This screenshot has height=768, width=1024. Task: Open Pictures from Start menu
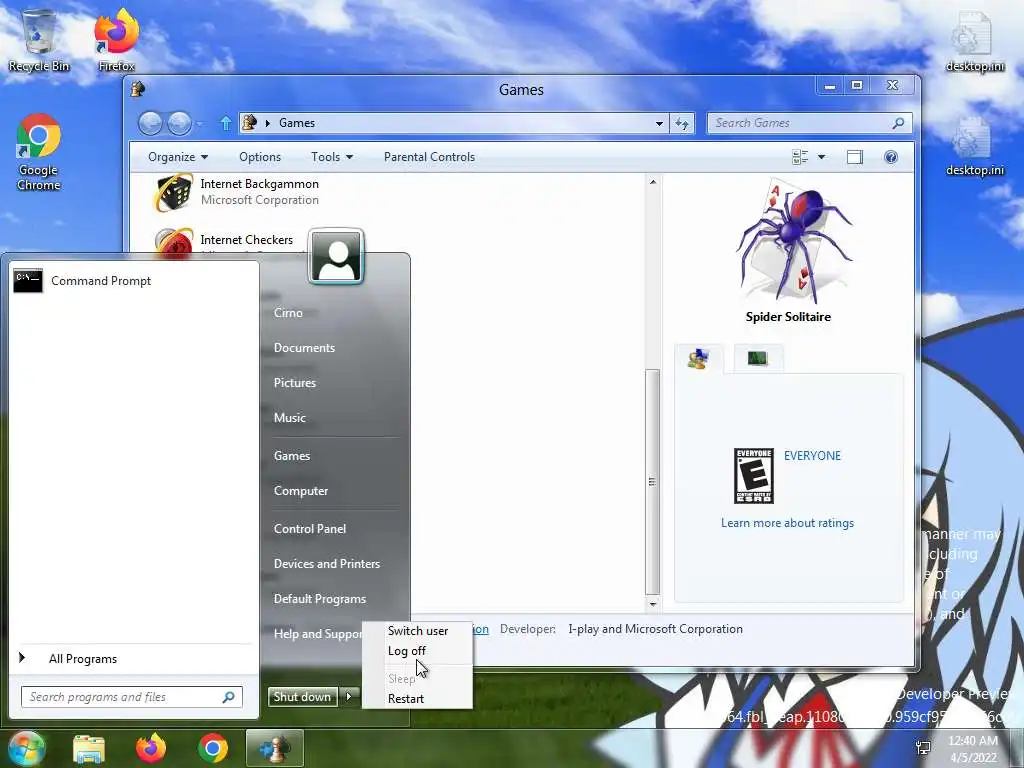pyautogui.click(x=295, y=383)
